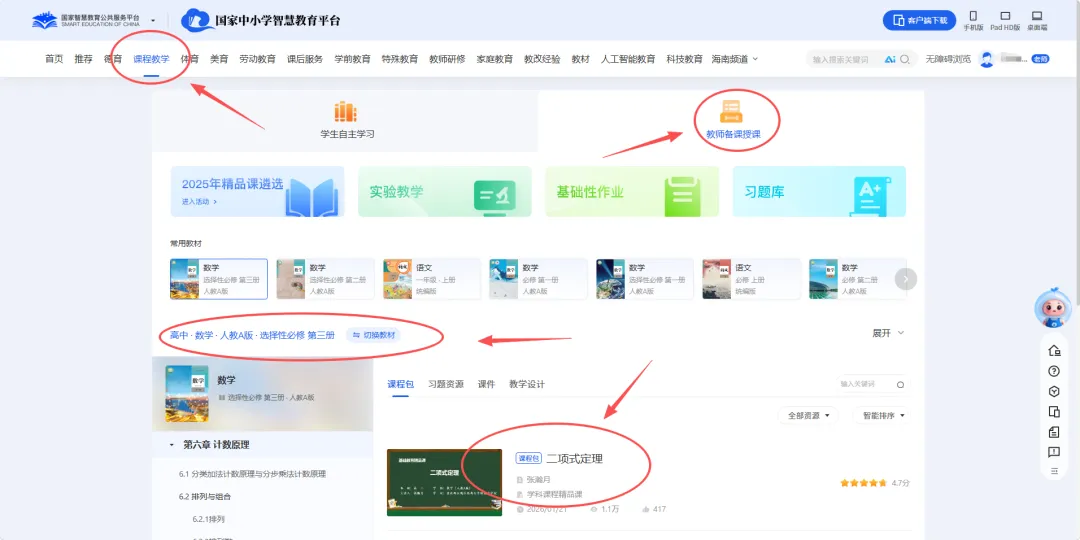Image resolution: width=1080 pixels, height=540 pixels.
Task: Select 语文 必修 上册 textbook card
Action: click(751, 279)
